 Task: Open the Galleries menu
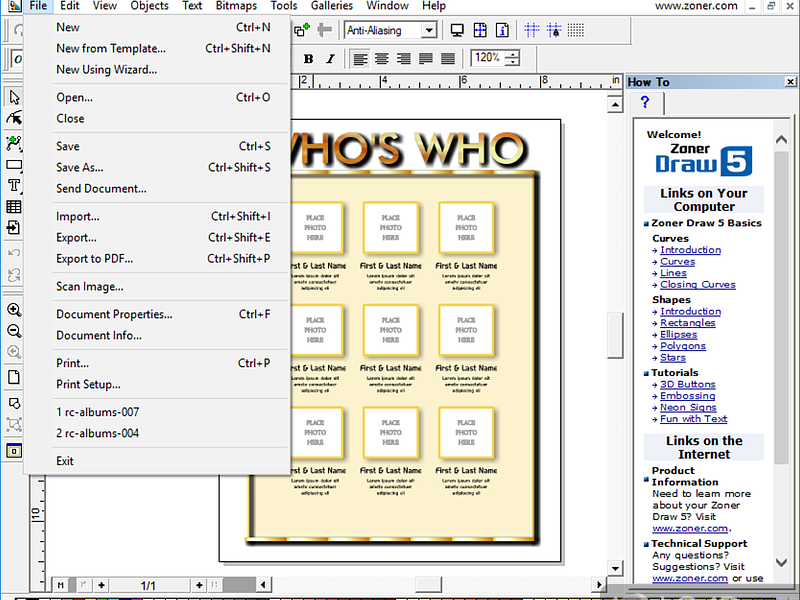point(332,6)
